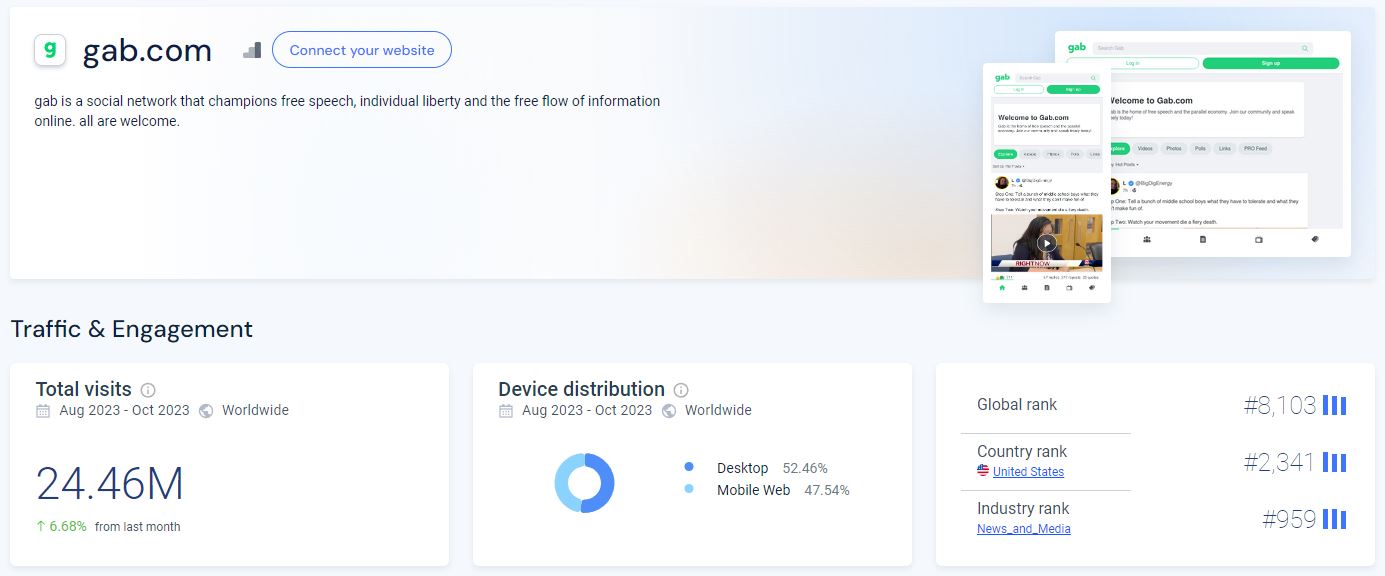The image size is (1385, 576).
Task: Click the calendar icon under Total visits
Action: (43, 411)
